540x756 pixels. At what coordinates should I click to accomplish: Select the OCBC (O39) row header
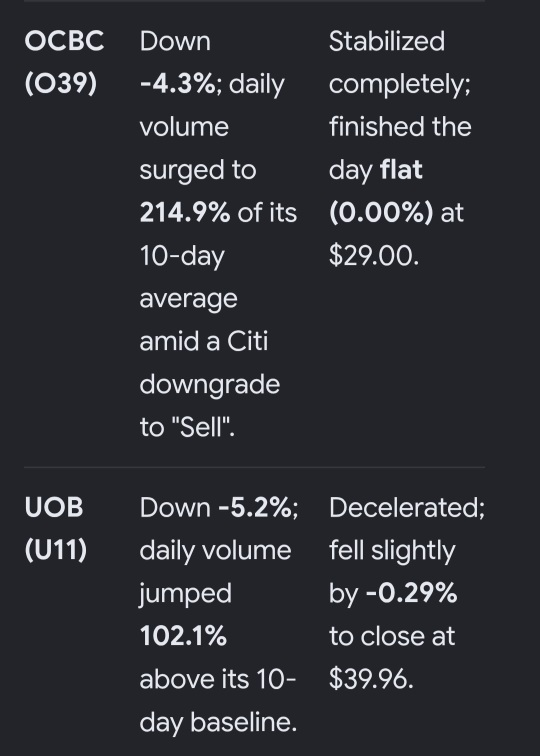[x=64, y=62]
